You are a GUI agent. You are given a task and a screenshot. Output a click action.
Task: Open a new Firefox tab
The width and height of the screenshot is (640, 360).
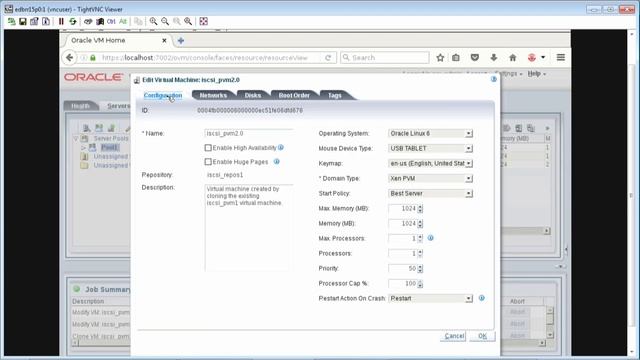click(x=181, y=40)
